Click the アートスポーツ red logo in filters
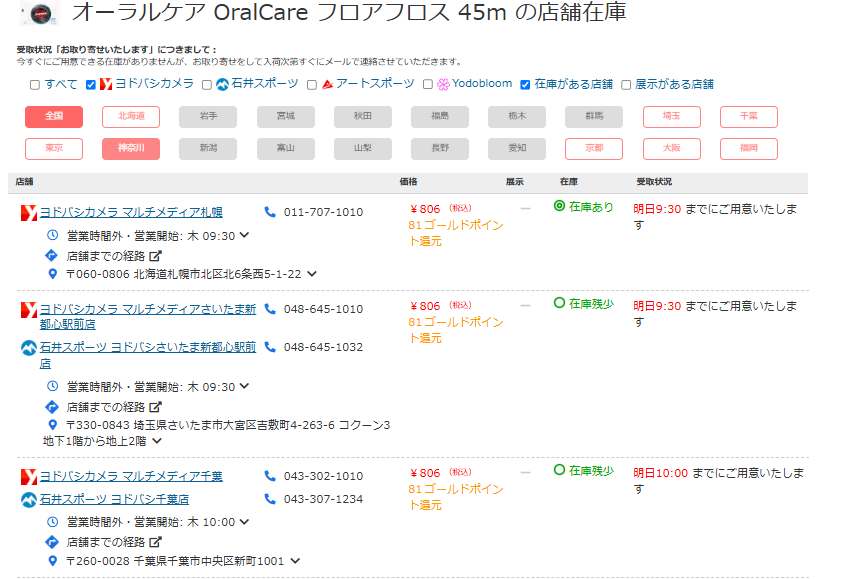The width and height of the screenshot is (854, 579). (327, 84)
